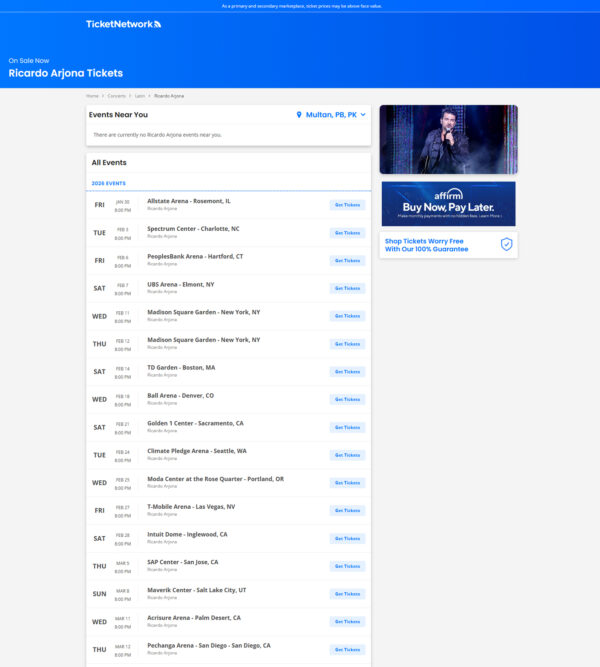Get tickets for PeoplesBank Arena, Hartford
The image size is (600, 667).
point(347,261)
